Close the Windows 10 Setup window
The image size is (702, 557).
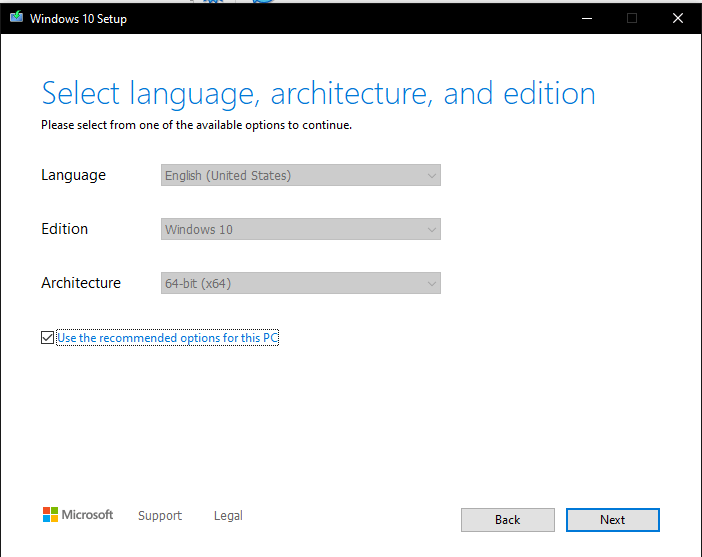coord(678,18)
